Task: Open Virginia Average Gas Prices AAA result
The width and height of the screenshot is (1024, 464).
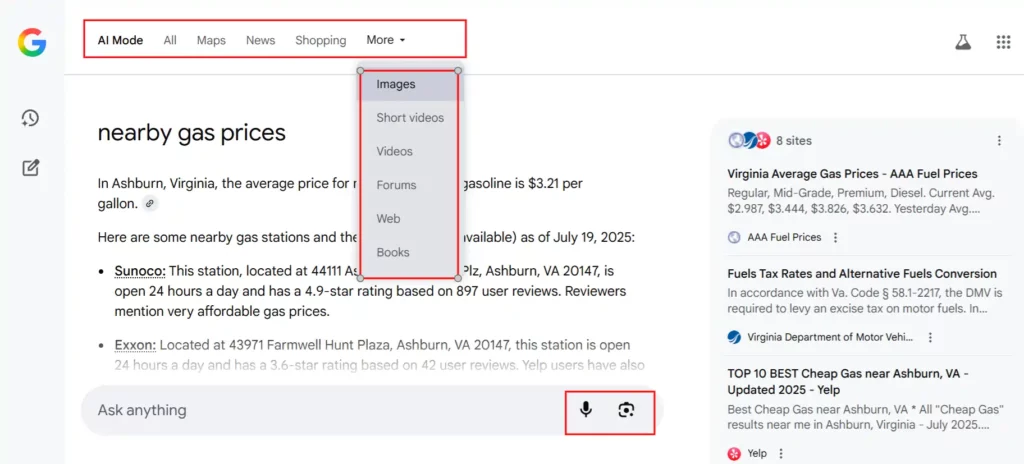Action: [852, 174]
